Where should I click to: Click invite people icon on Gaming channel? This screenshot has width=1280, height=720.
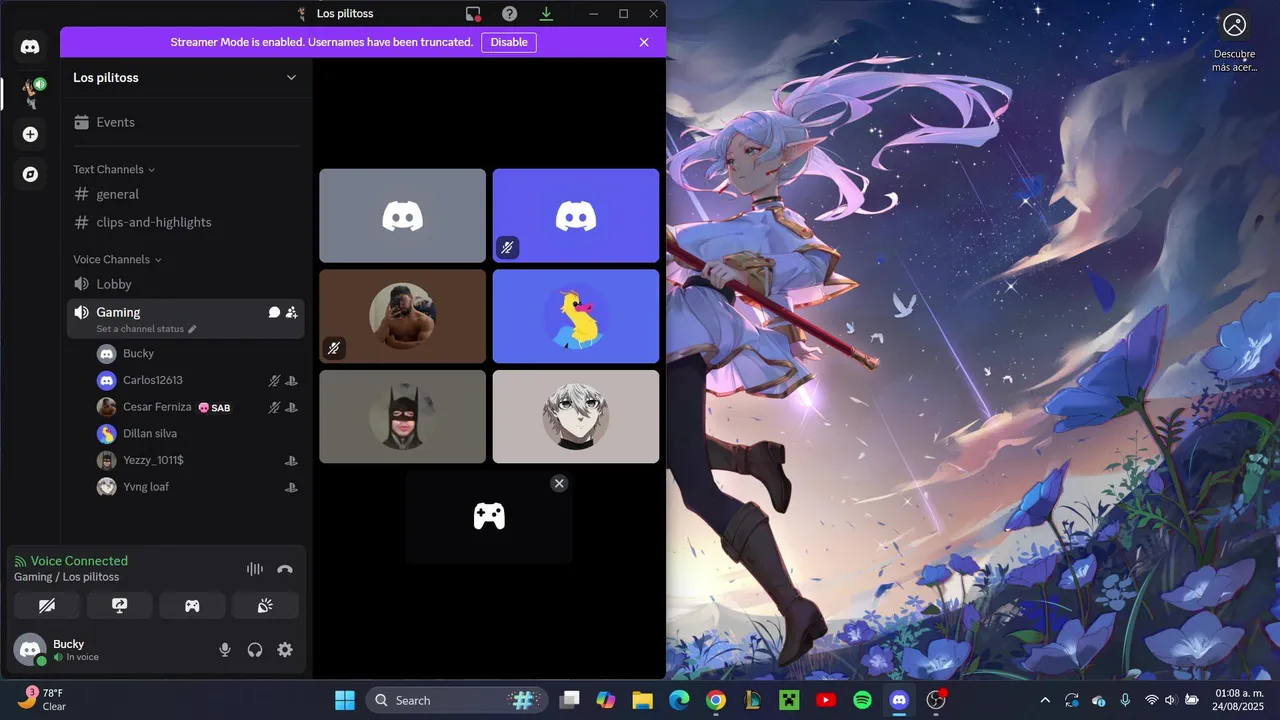tap(291, 312)
